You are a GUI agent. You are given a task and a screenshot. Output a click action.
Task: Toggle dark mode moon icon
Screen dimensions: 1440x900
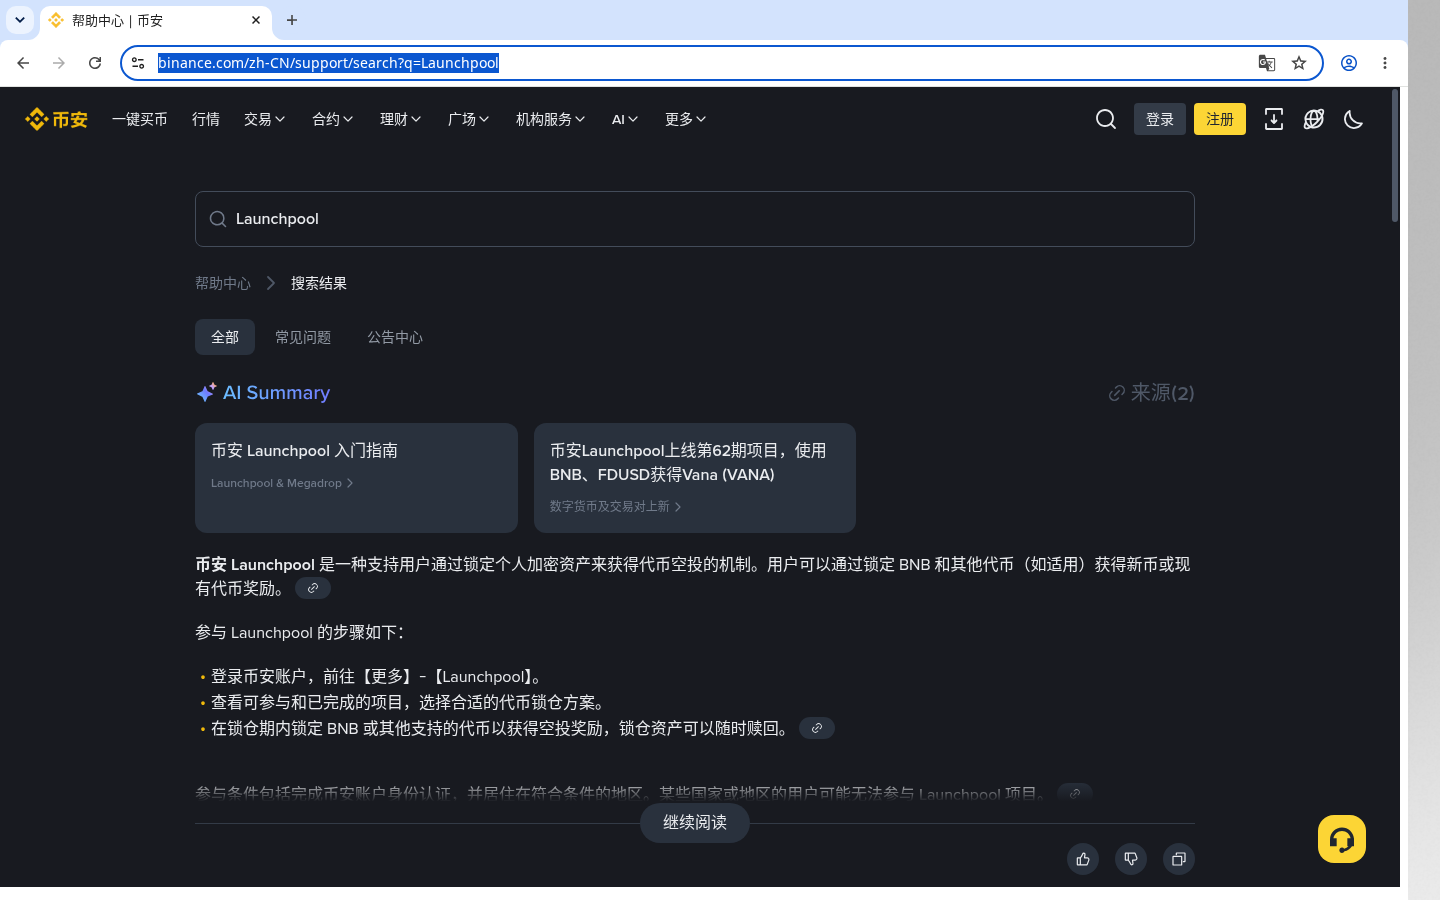tap(1354, 119)
